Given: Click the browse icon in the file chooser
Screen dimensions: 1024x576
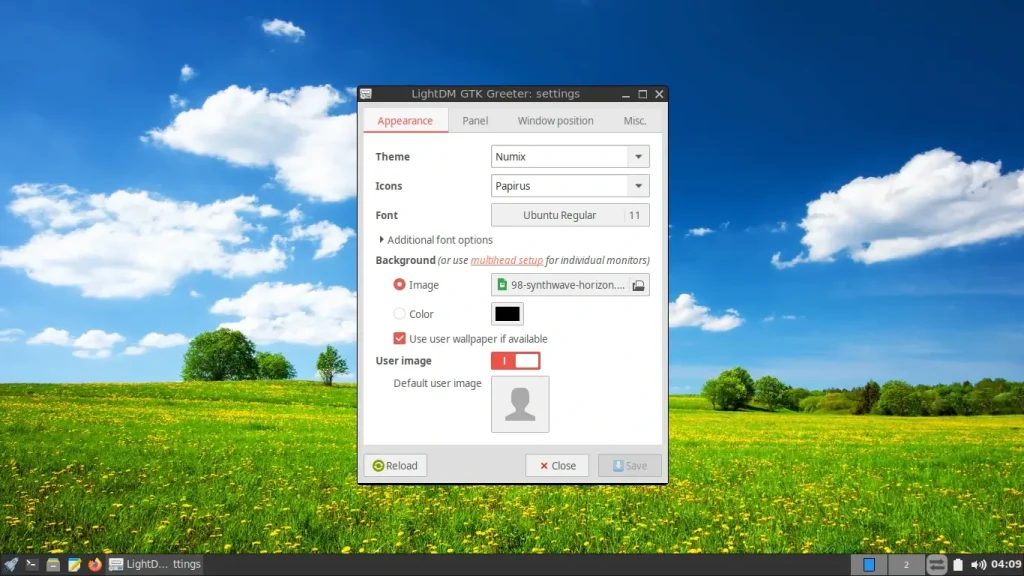Looking at the screenshot, I should pos(638,285).
